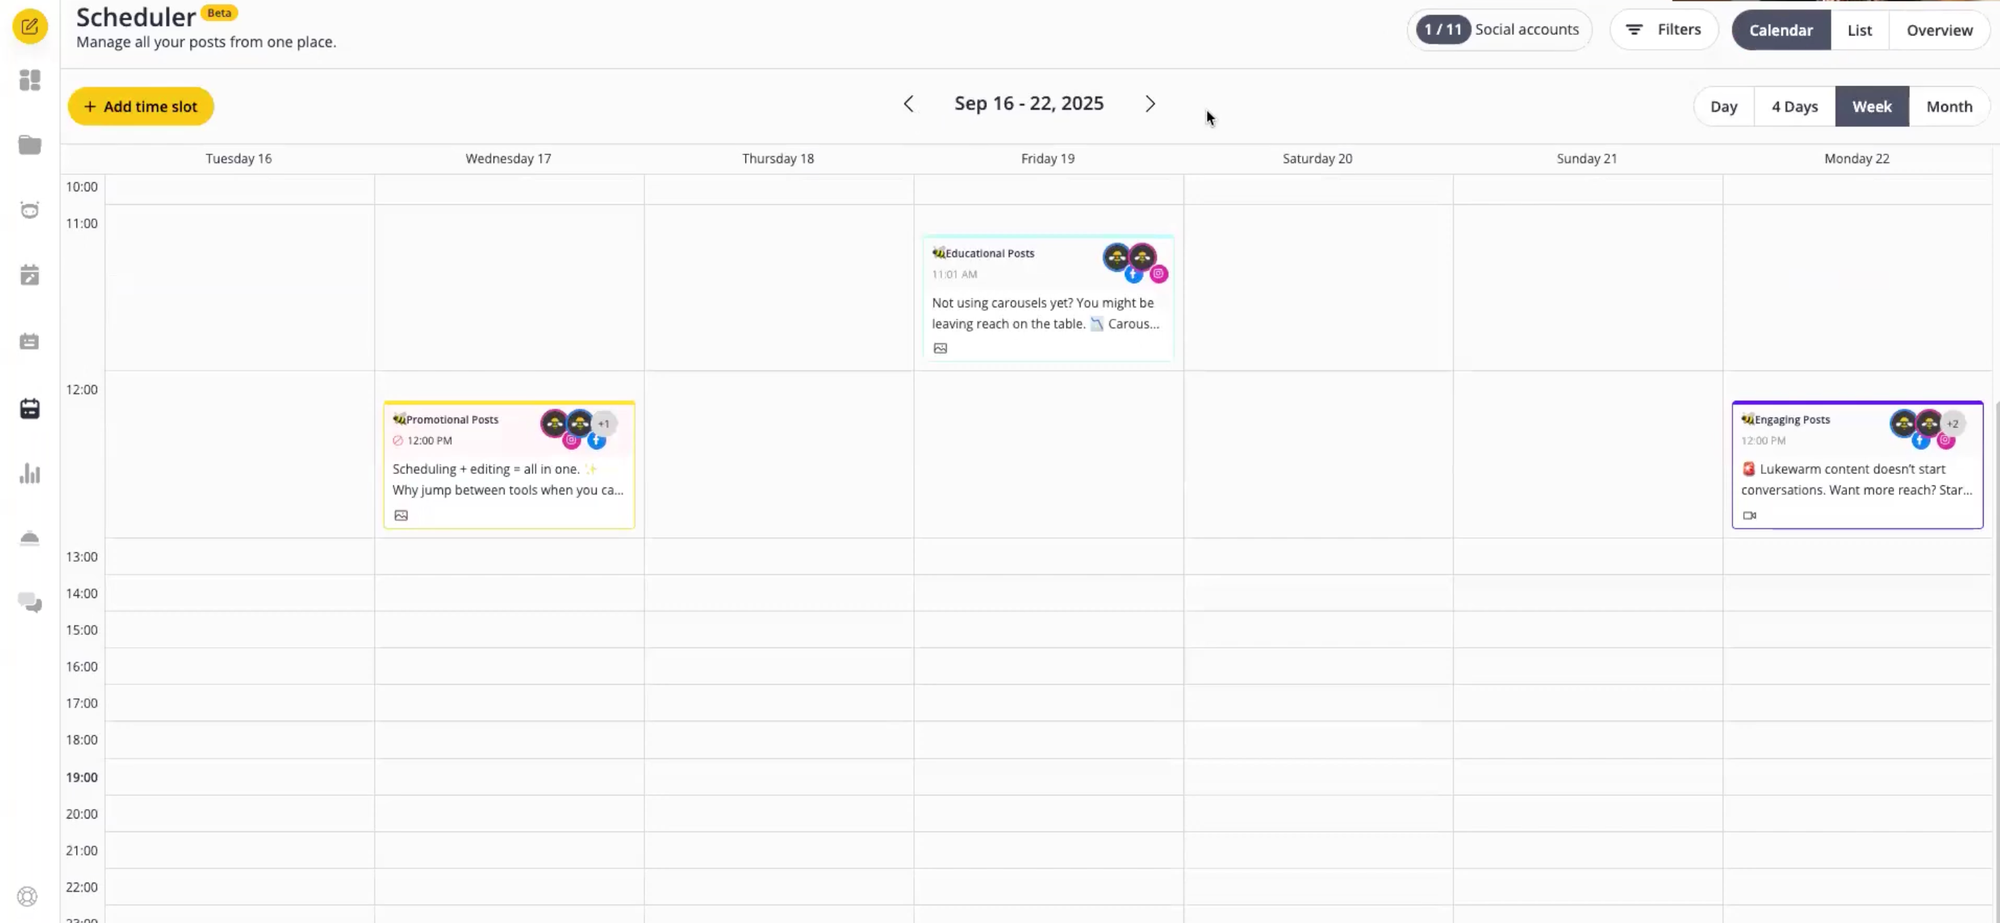2000x923 pixels.
Task: Click the robot assistant icon in sidebar
Action: (x=30, y=210)
